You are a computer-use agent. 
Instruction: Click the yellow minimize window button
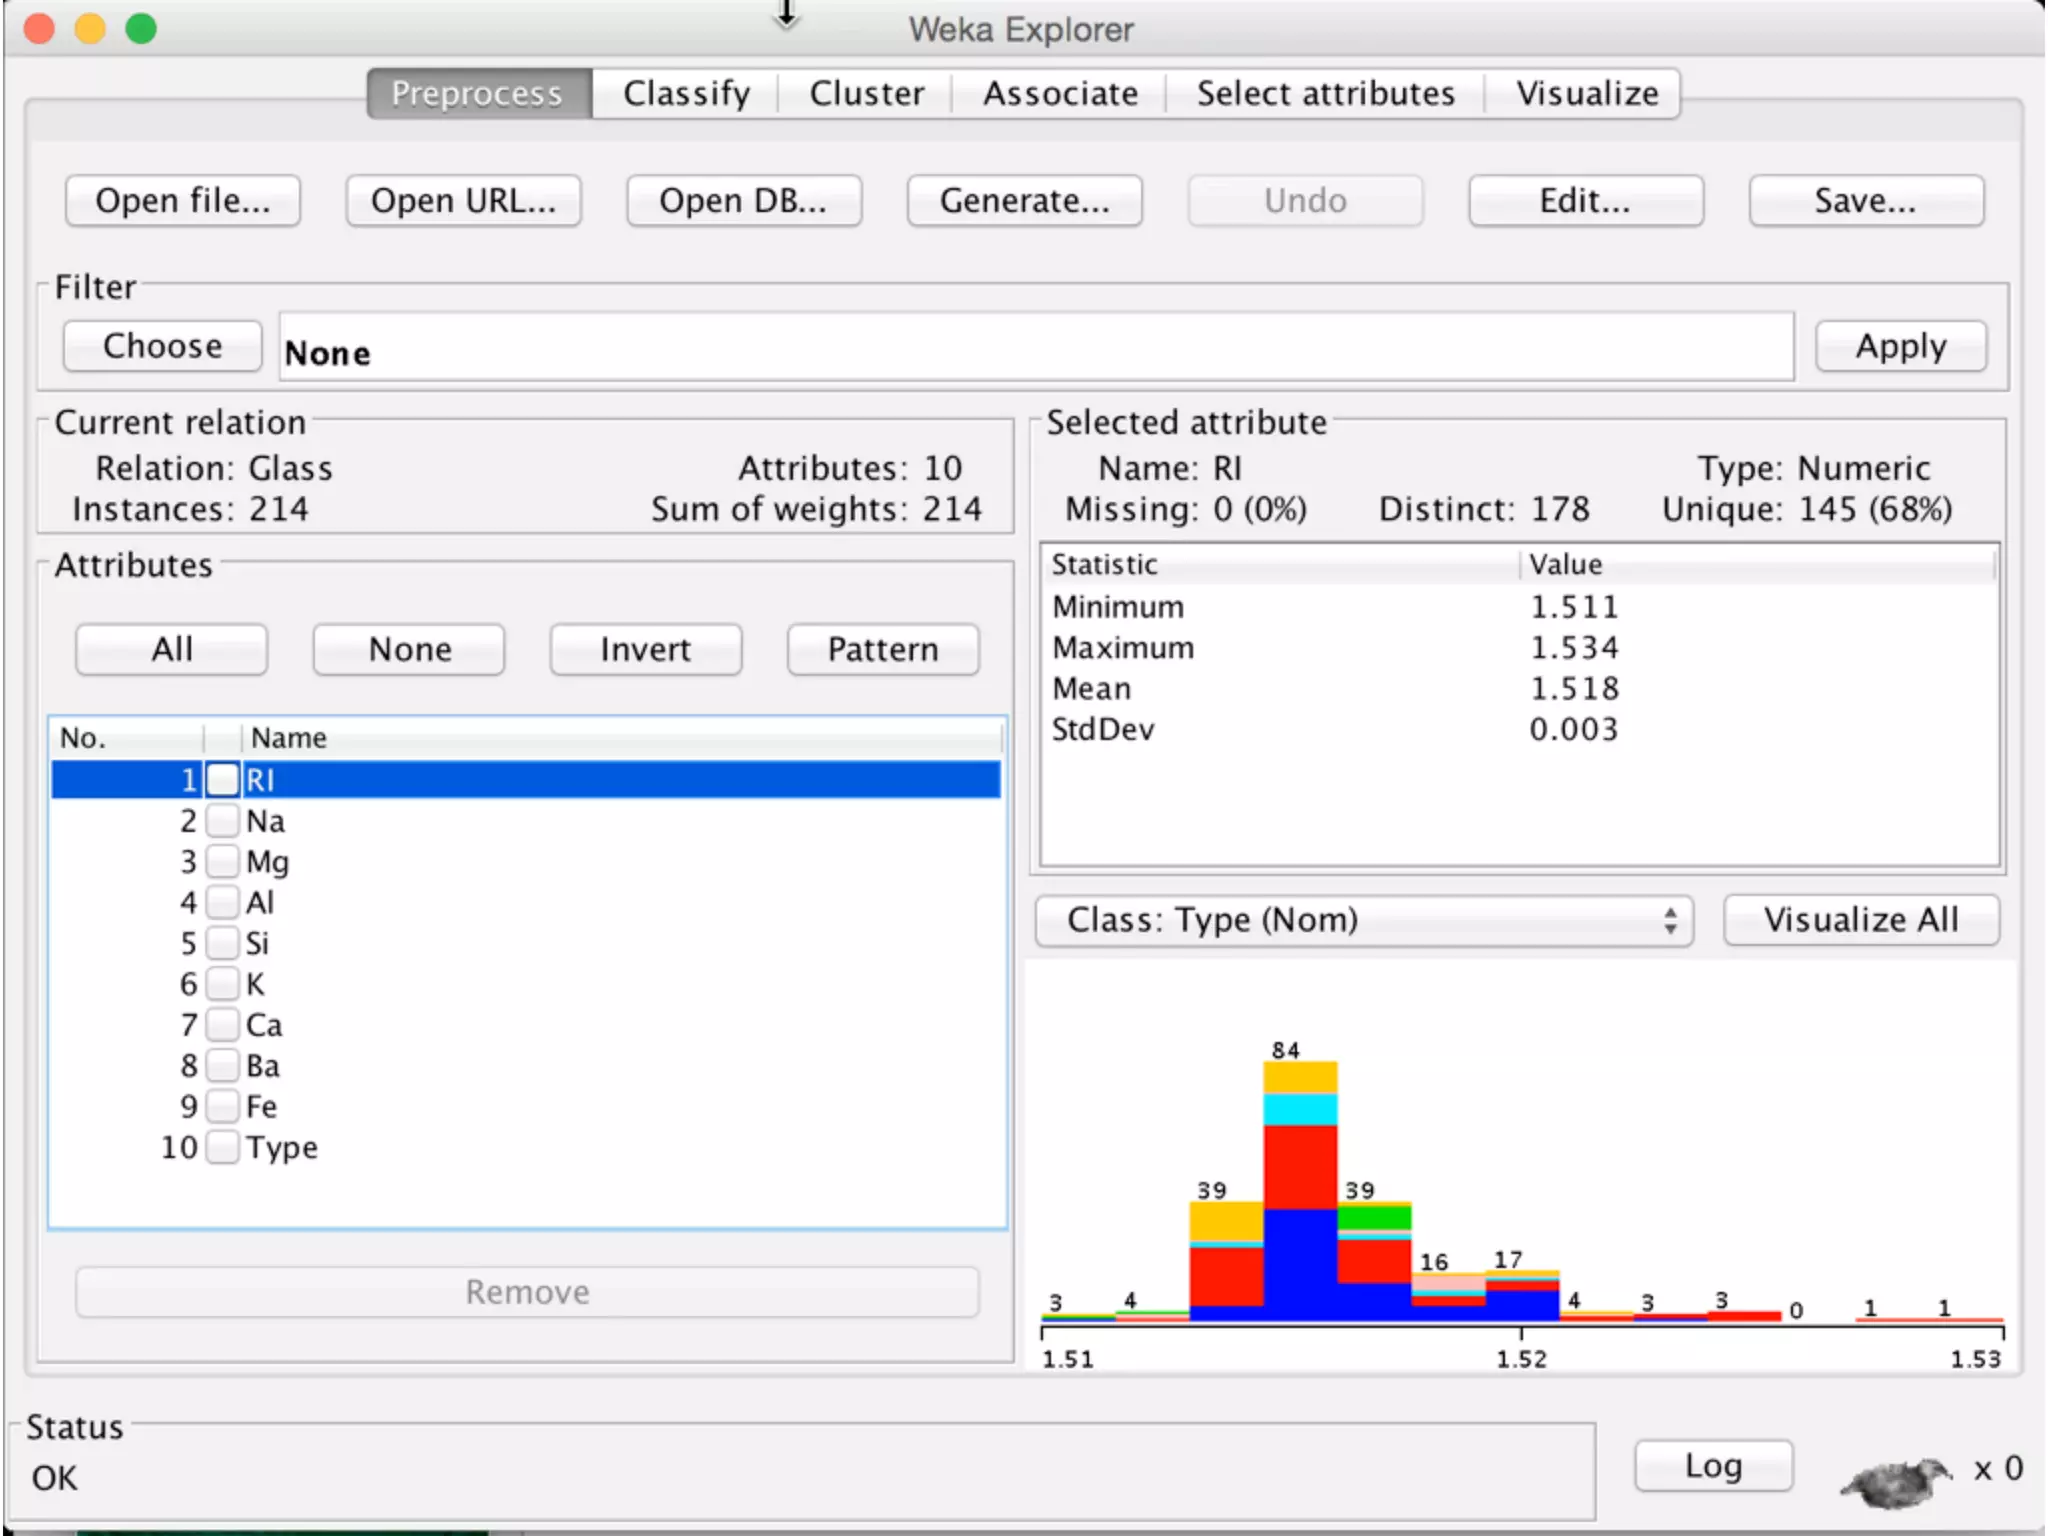90,29
